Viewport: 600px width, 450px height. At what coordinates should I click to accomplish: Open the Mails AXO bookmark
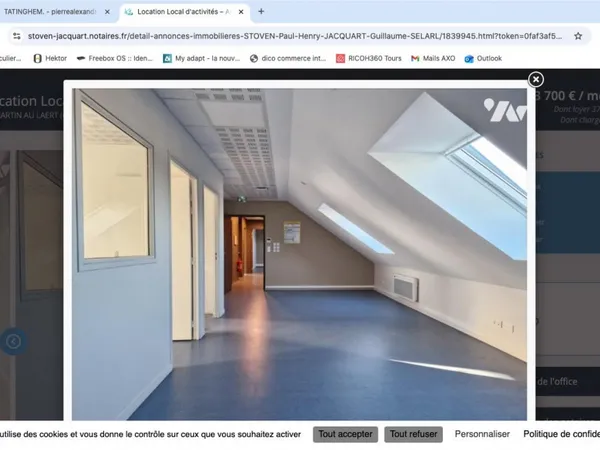tap(433, 59)
